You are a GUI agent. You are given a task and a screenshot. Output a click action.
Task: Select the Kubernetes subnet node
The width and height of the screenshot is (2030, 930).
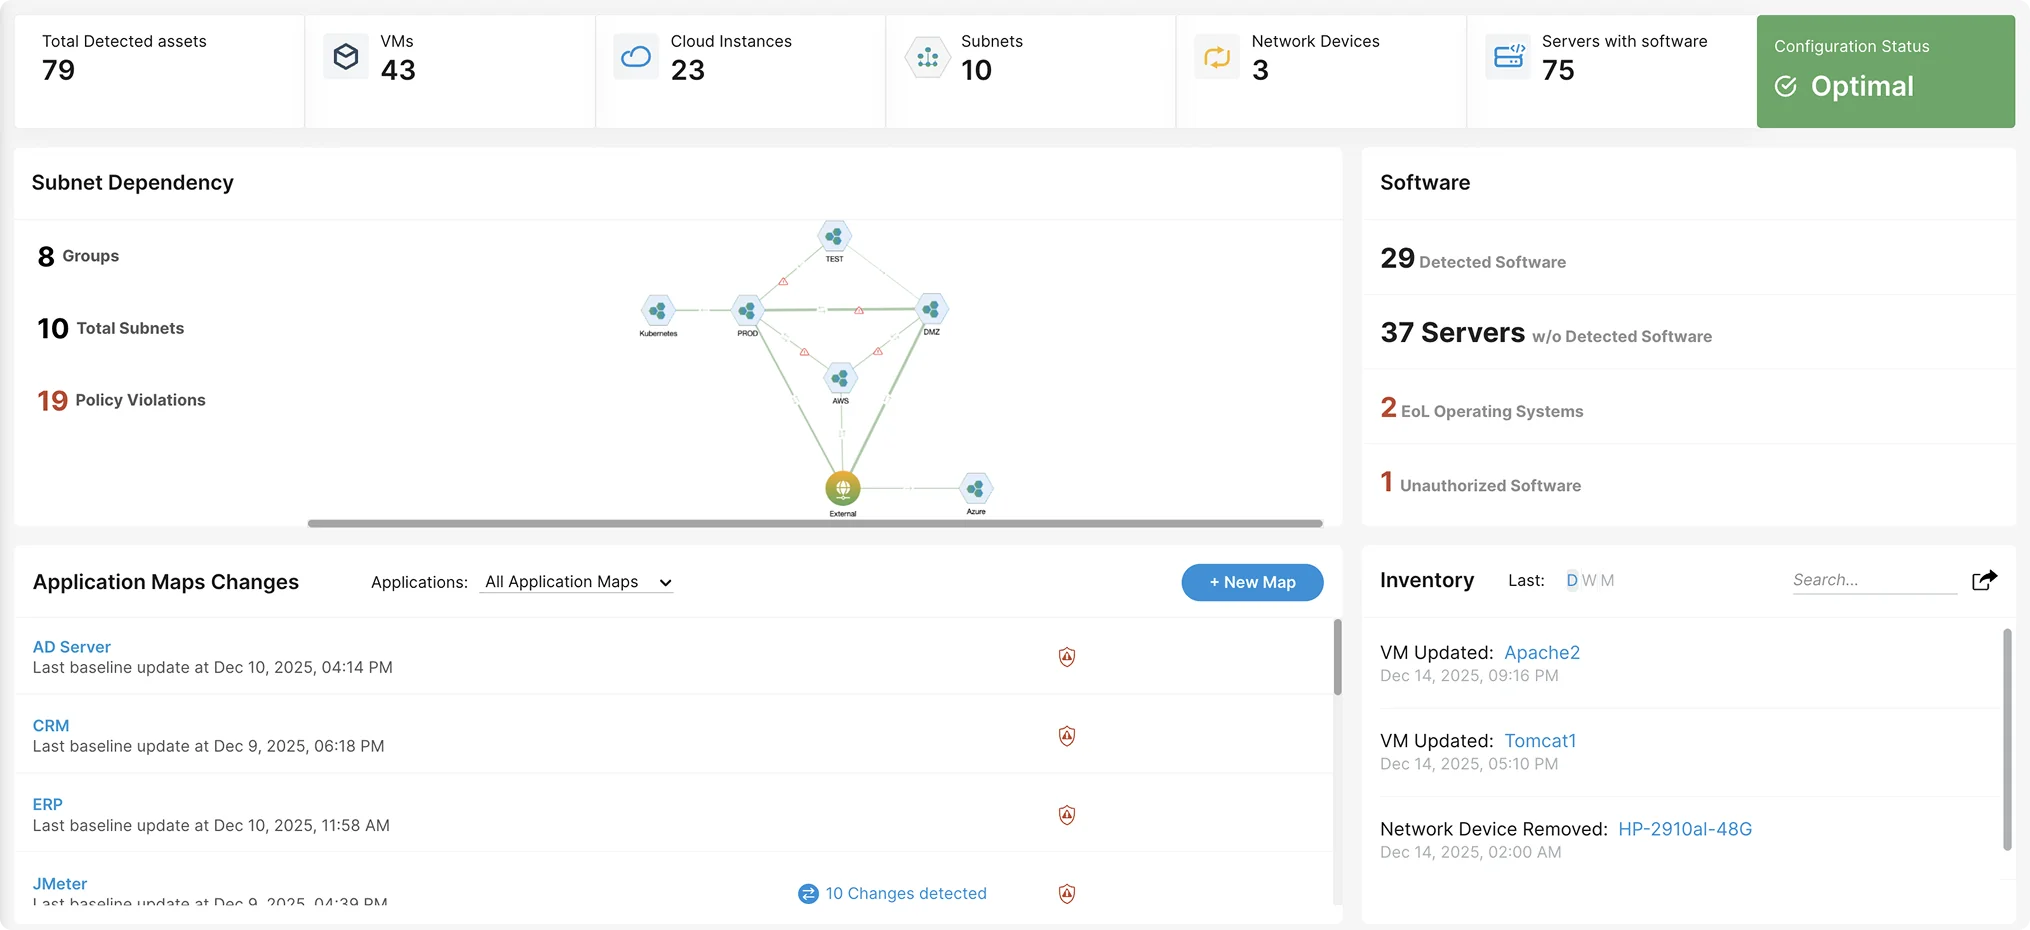pos(658,311)
